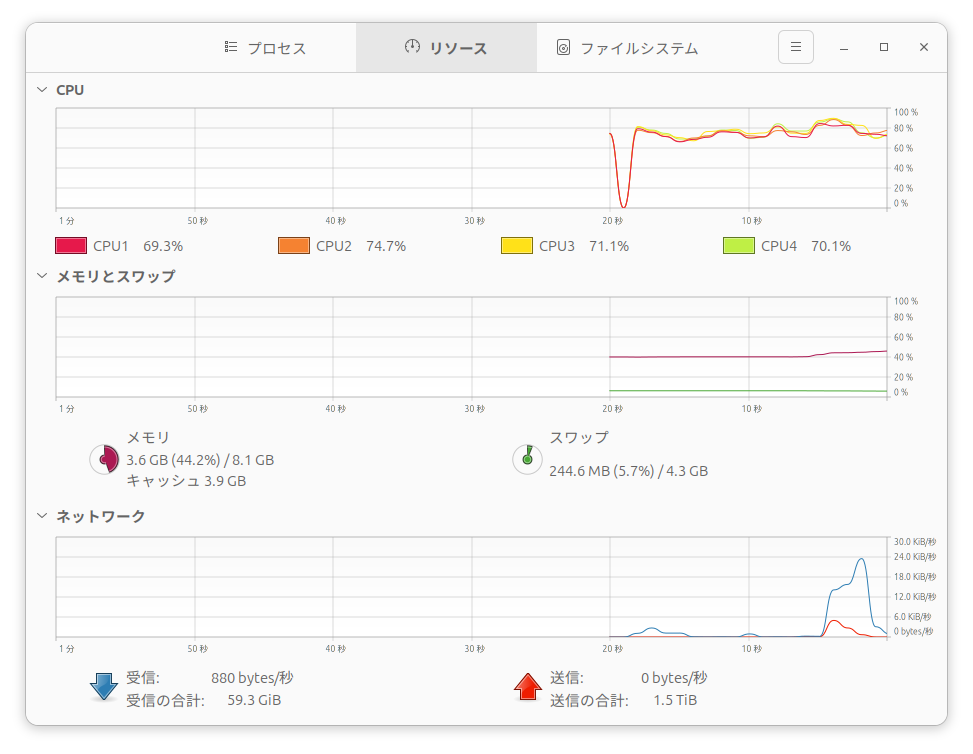Click the list icon on the プロセス tab
973x754 pixels.
point(231,47)
